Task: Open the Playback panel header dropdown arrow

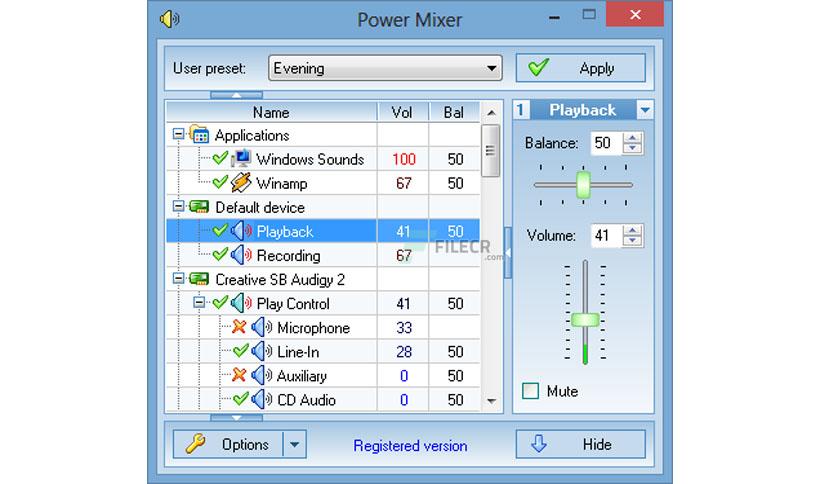Action: pos(645,110)
